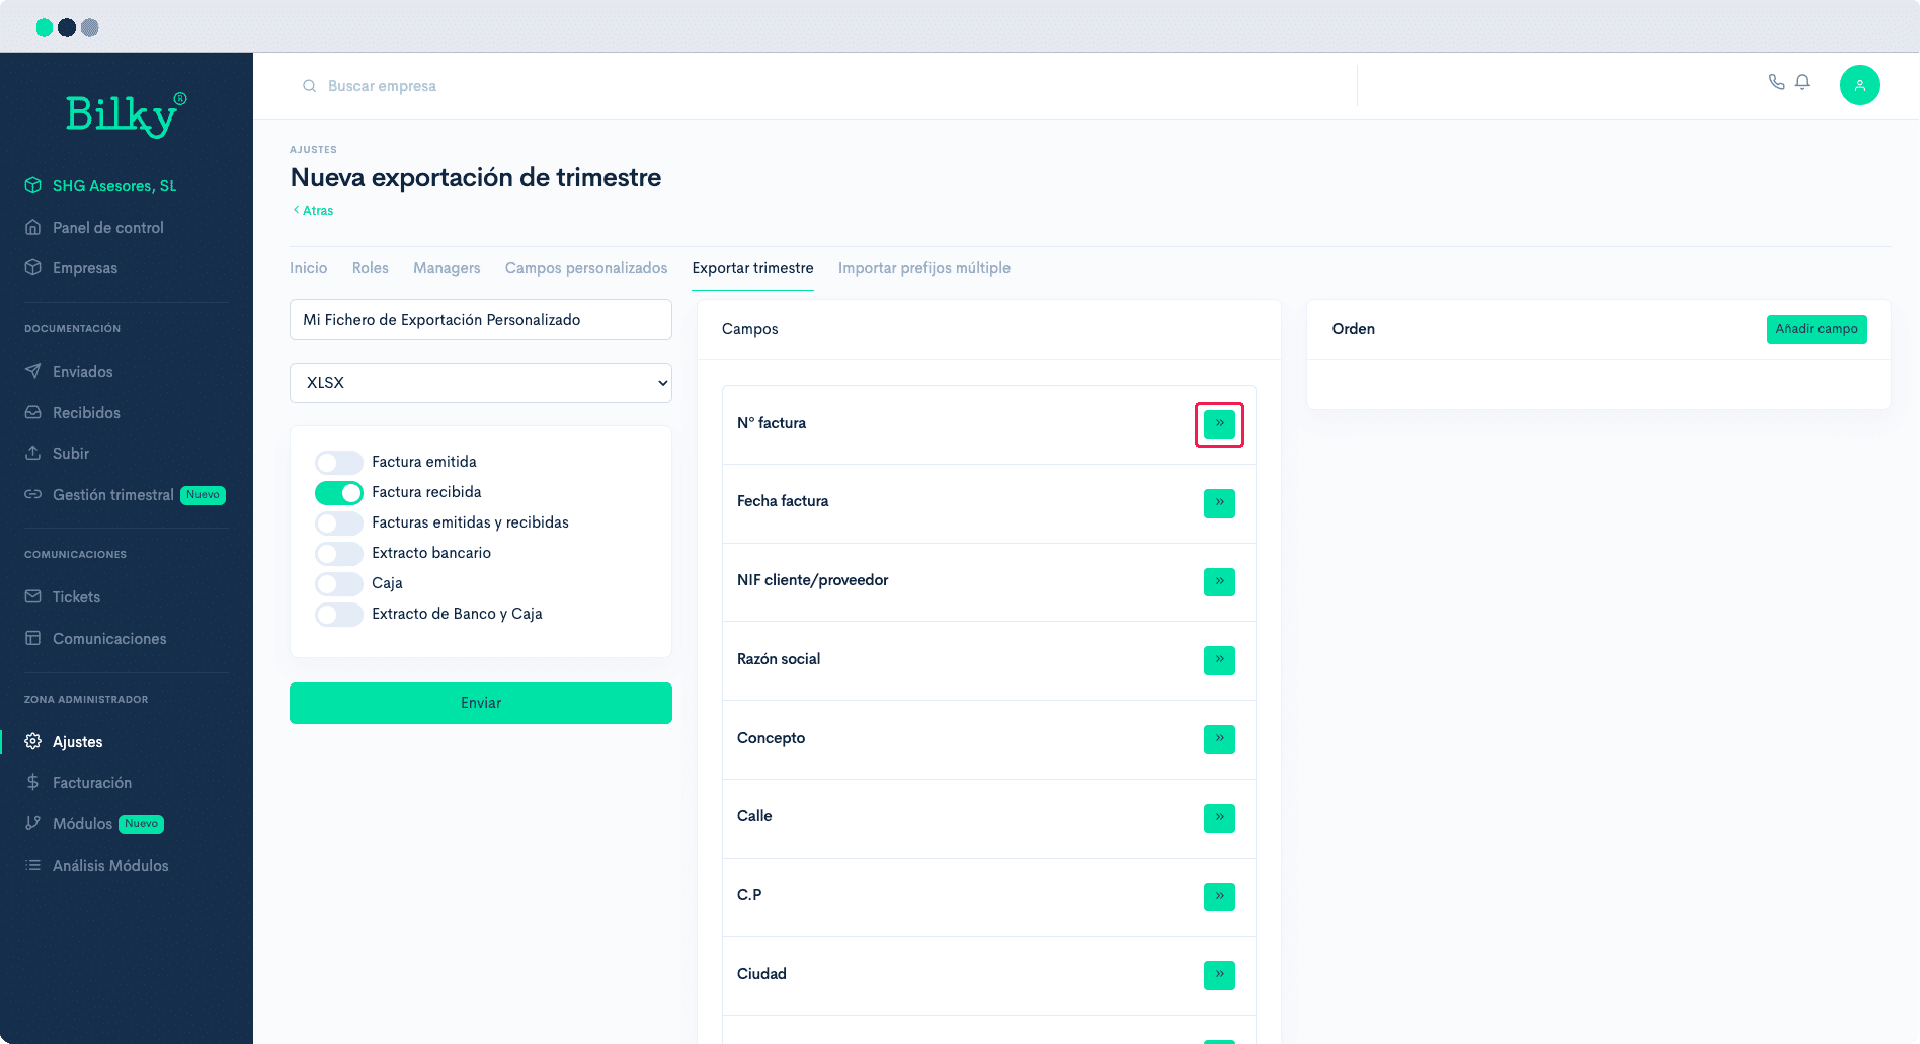Enable Extracto de Banco y Caja toggle
The height and width of the screenshot is (1044, 1920).
click(x=339, y=614)
